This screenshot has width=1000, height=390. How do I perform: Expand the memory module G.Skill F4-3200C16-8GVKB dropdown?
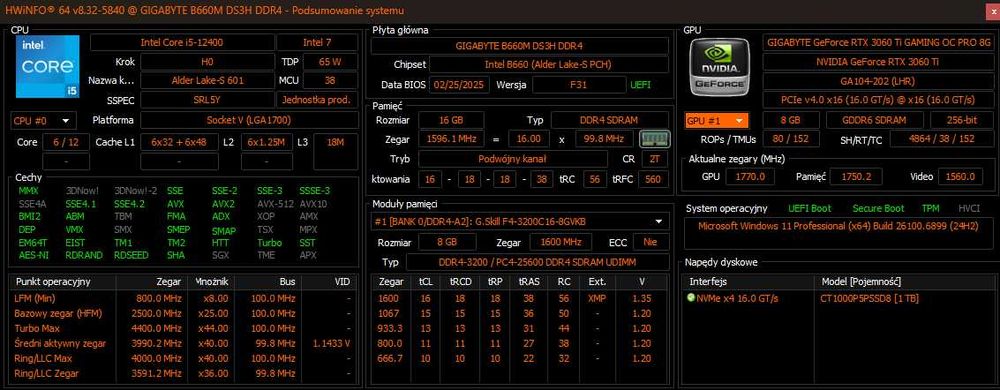pyautogui.click(x=520, y=221)
